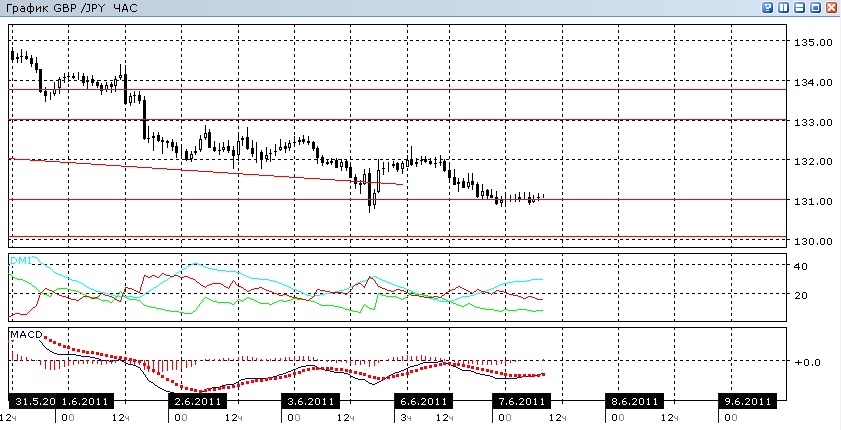841x430 pixels.
Task: Tile windows horizontally using the two-row icon
Action: coord(800,8)
